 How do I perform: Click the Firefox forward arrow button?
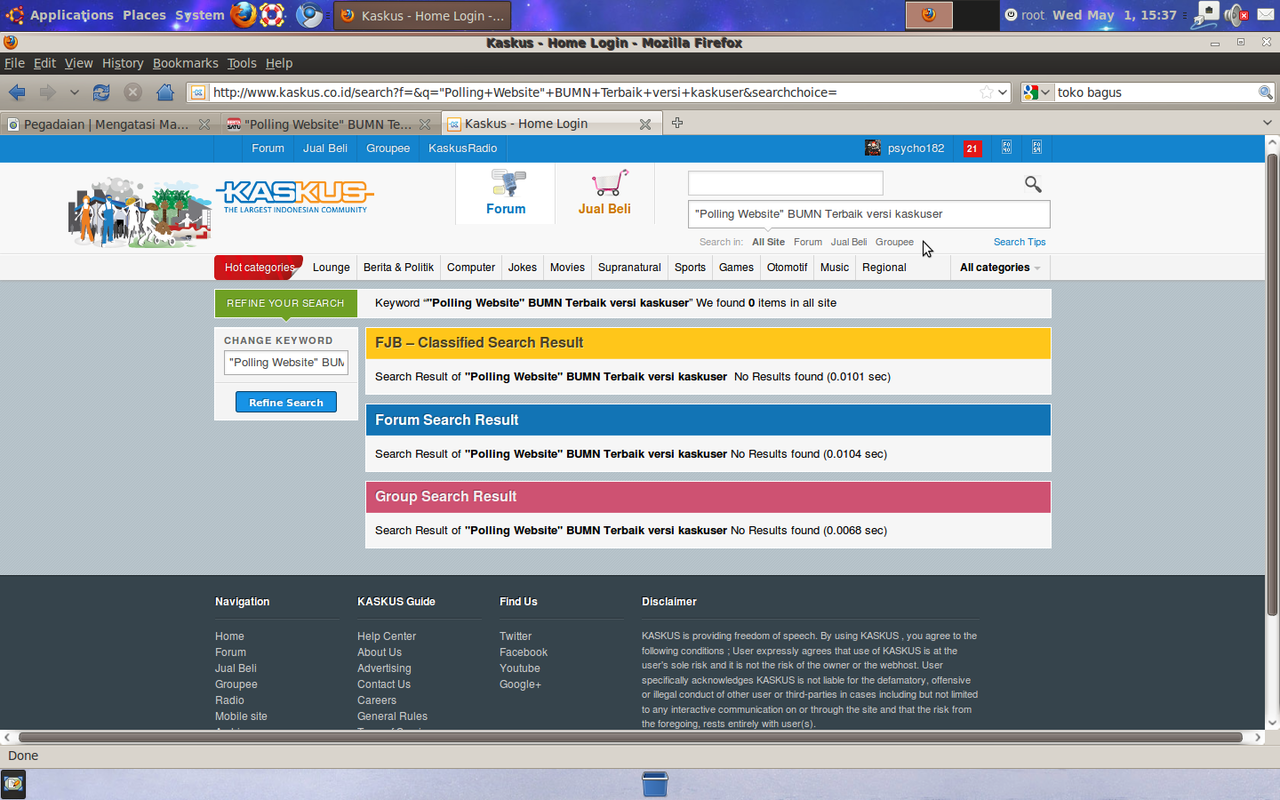point(47,92)
